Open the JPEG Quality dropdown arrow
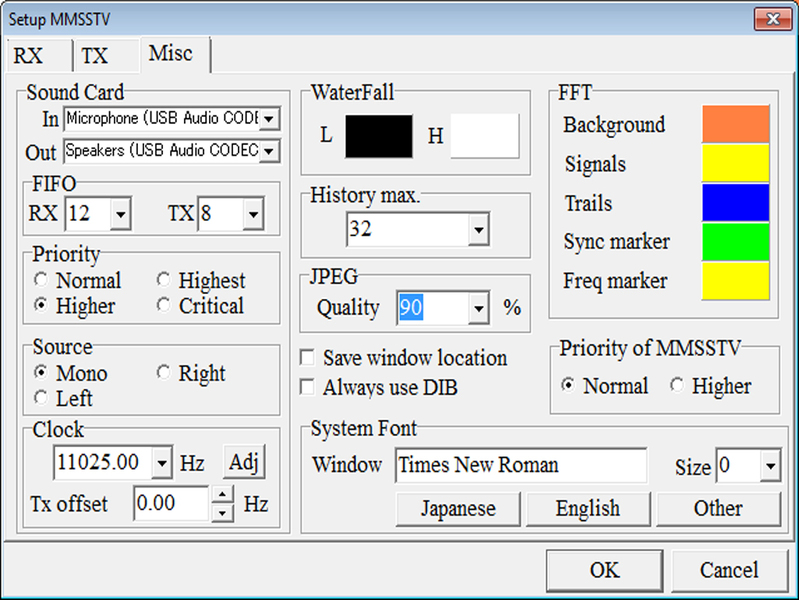 [x=478, y=308]
